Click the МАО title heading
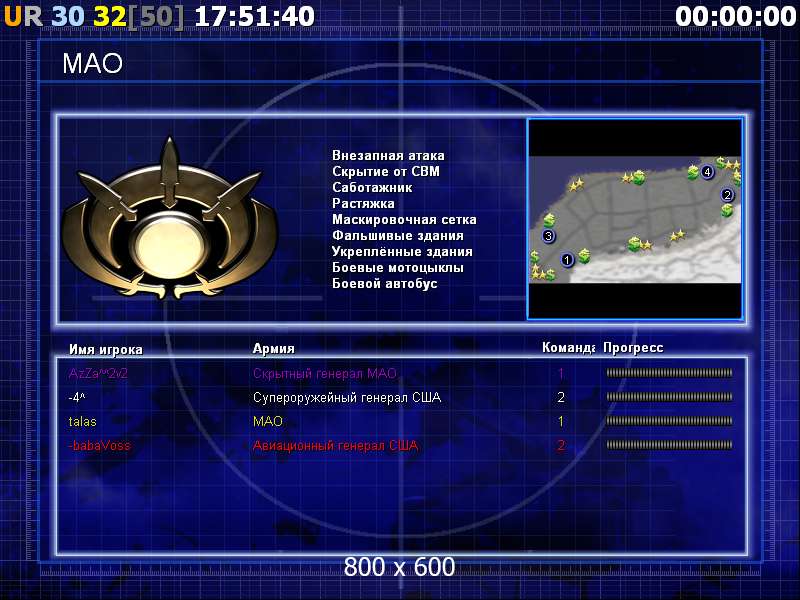Image resolution: width=800 pixels, height=600 pixels. click(x=92, y=64)
